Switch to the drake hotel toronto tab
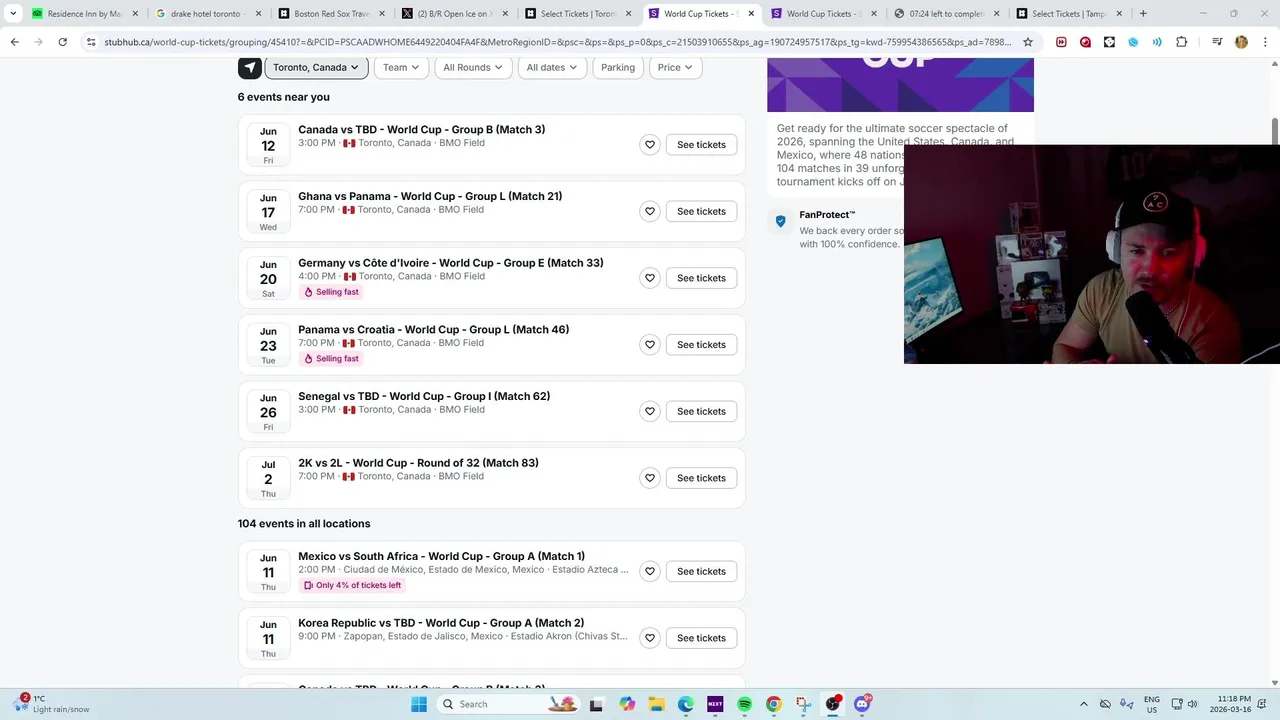The height and width of the screenshot is (720, 1280). 207,14
